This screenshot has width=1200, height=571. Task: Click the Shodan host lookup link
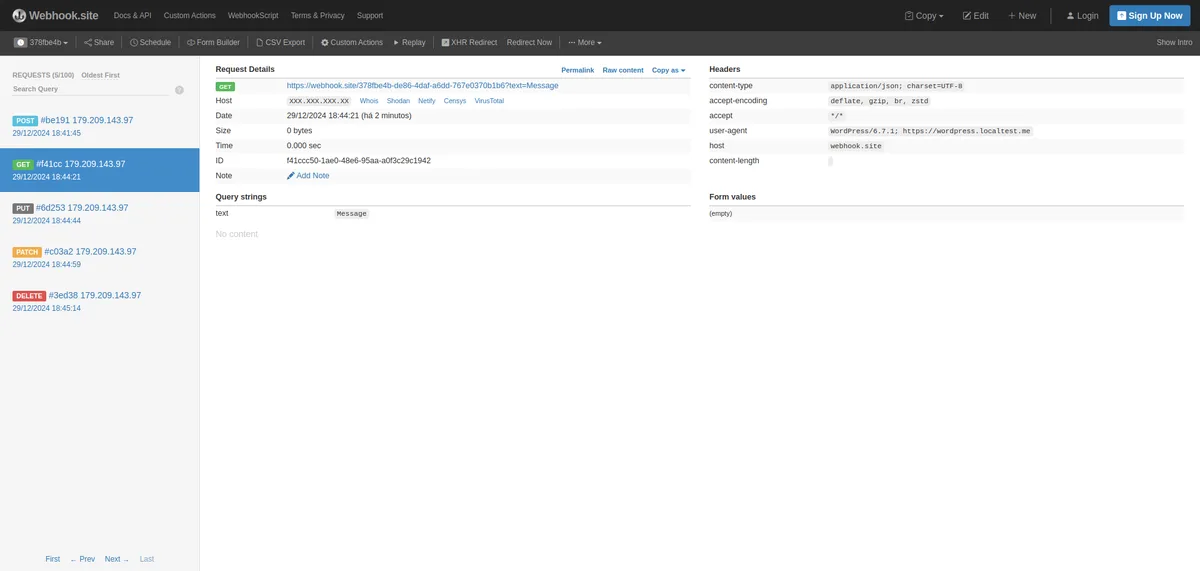[x=398, y=101]
